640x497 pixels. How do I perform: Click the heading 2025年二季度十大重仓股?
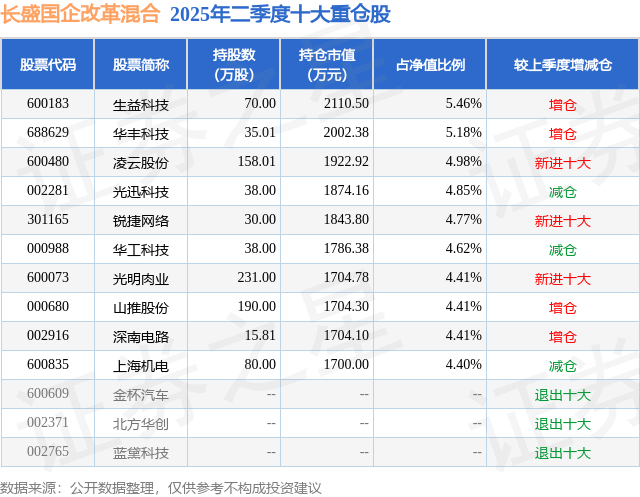[x=280, y=14]
